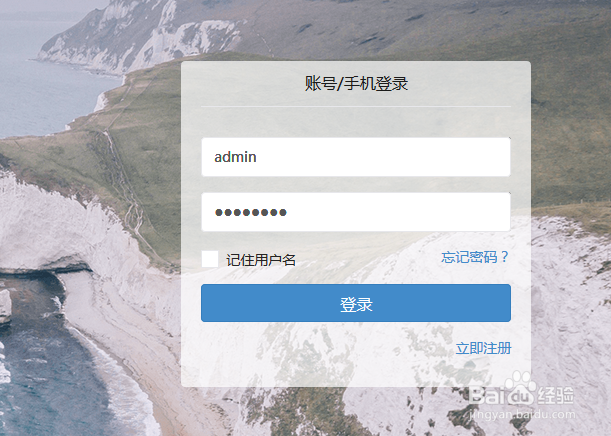This screenshot has height=436, width=611.
Task: Click the password dots in password box
Action: [251, 212]
